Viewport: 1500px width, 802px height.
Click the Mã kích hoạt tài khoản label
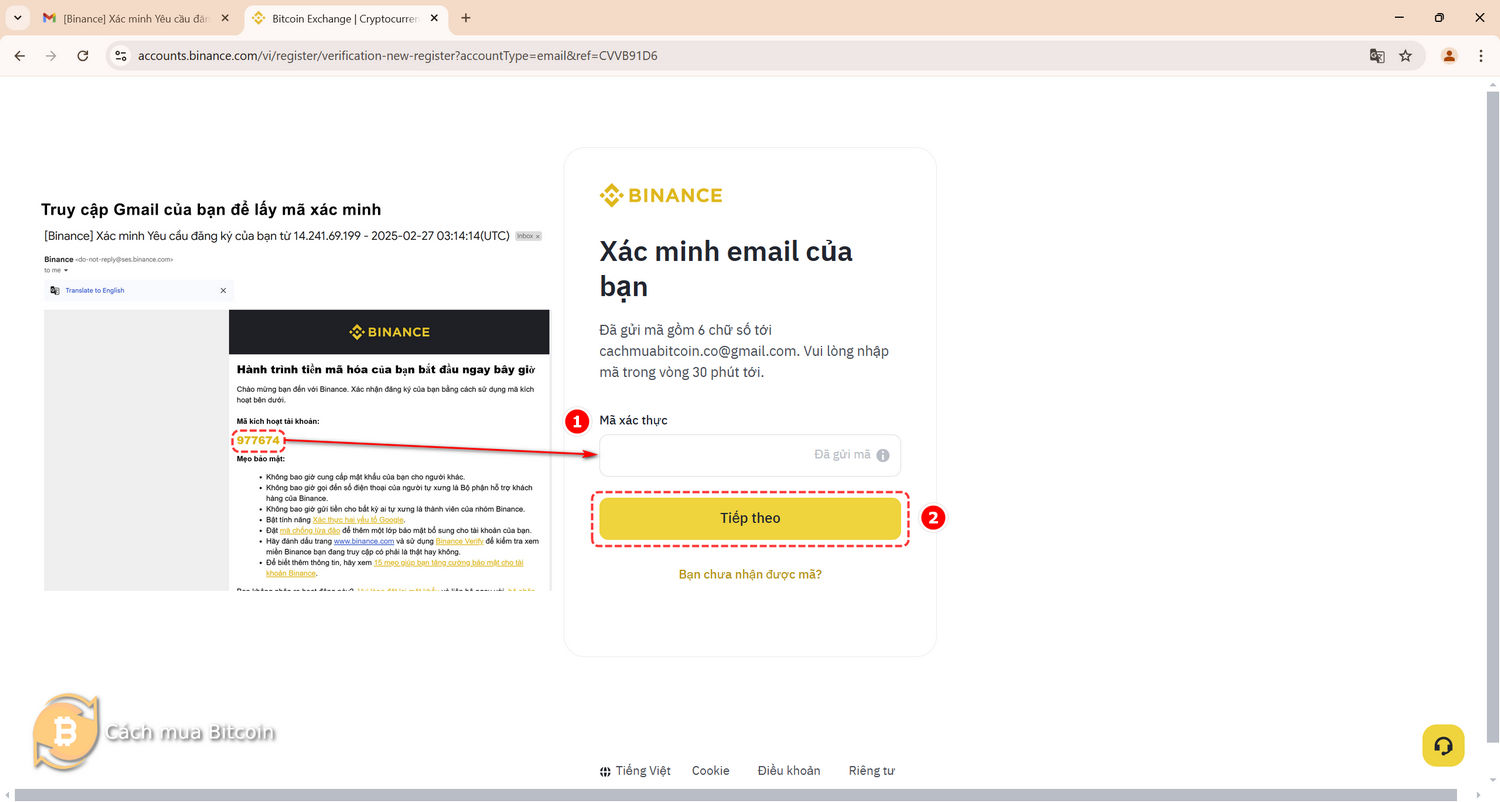[x=278, y=421]
